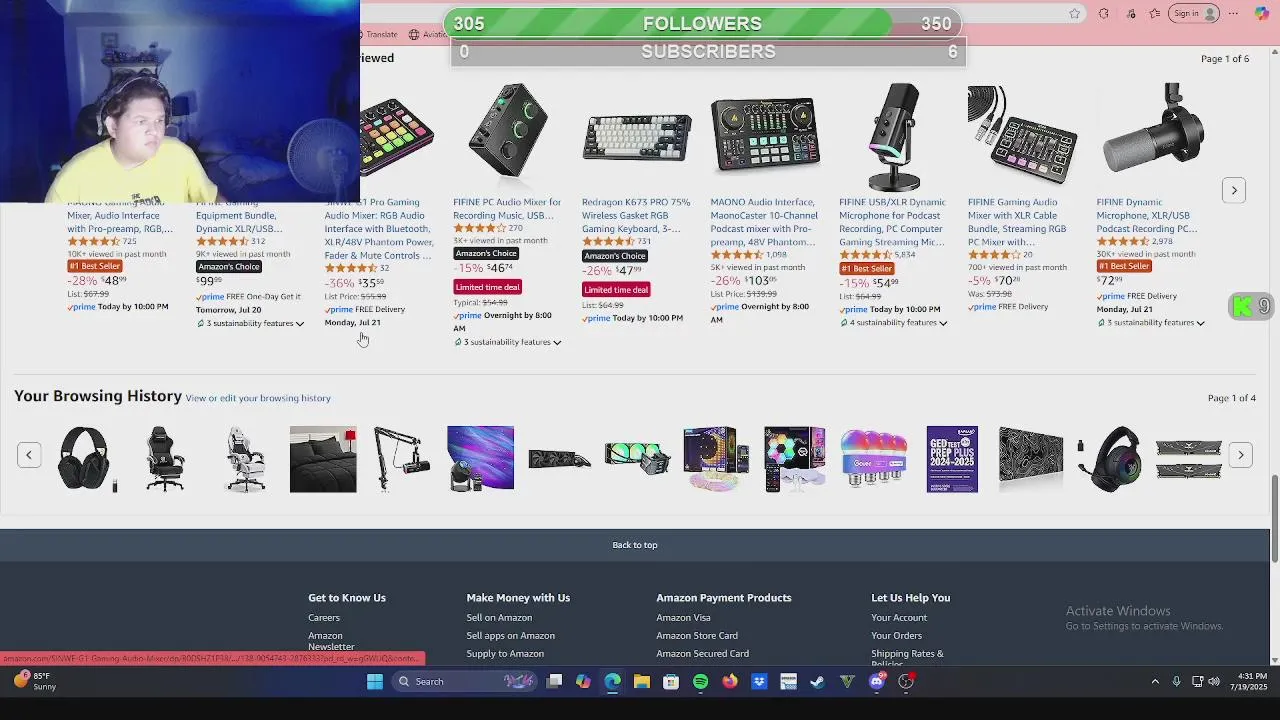Open the hexagon wall lights history thumbnail
This screenshot has height=720, width=1280.
pyautogui.click(x=795, y=459)
